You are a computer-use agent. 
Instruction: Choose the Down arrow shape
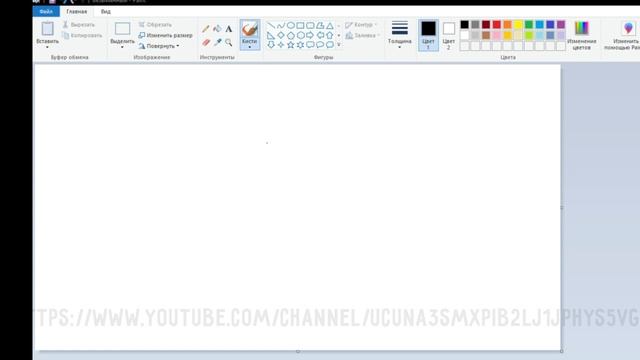(271, 45)
